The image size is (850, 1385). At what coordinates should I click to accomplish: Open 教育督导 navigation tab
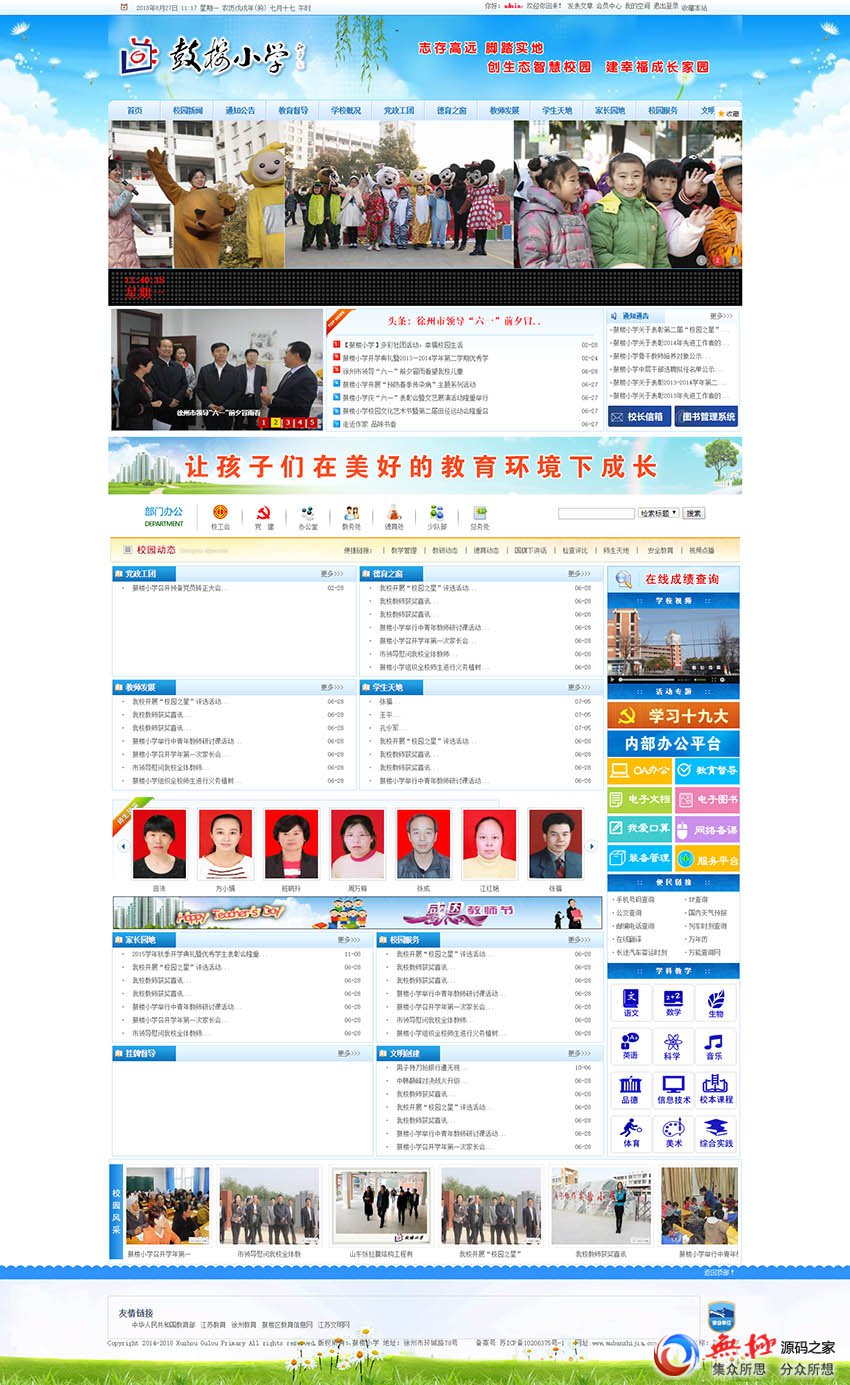[293, 111]
